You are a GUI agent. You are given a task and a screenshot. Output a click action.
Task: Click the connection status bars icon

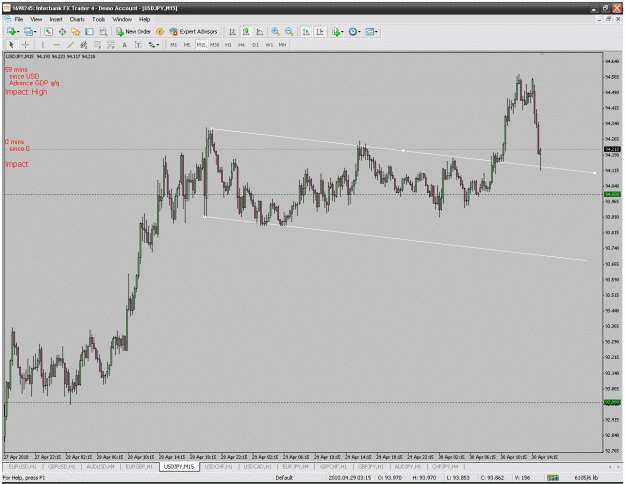tap(552, 478)
